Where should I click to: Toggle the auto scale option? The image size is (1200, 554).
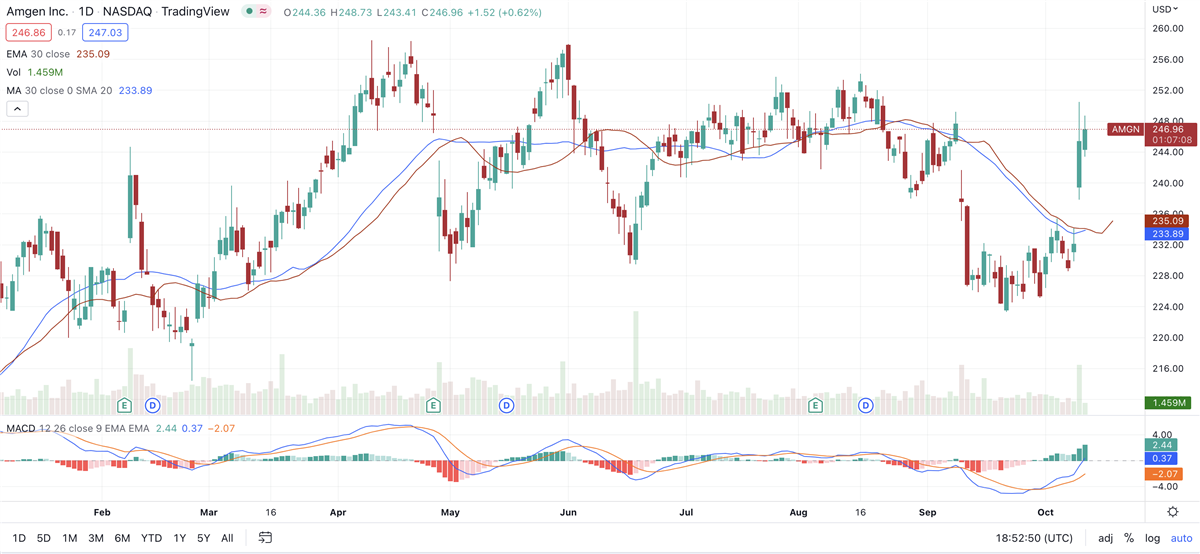[x=1181, y=538]
